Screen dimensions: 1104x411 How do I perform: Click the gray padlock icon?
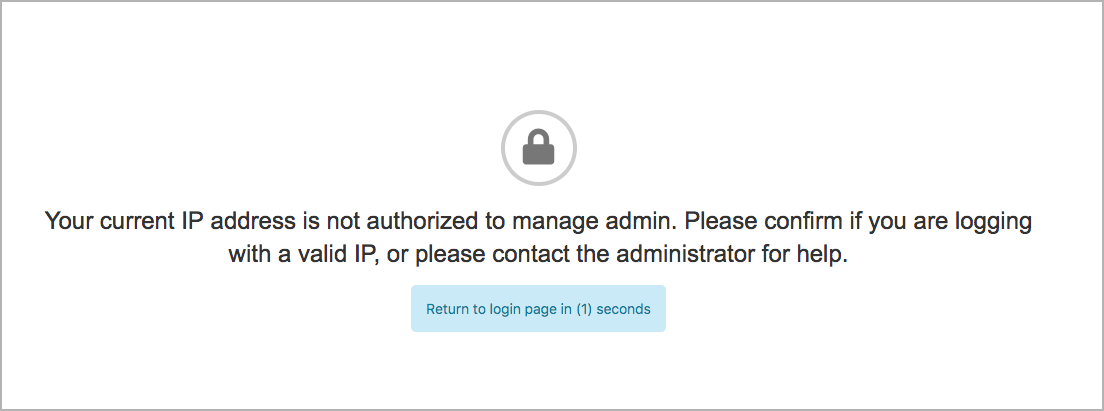[539, 147]
